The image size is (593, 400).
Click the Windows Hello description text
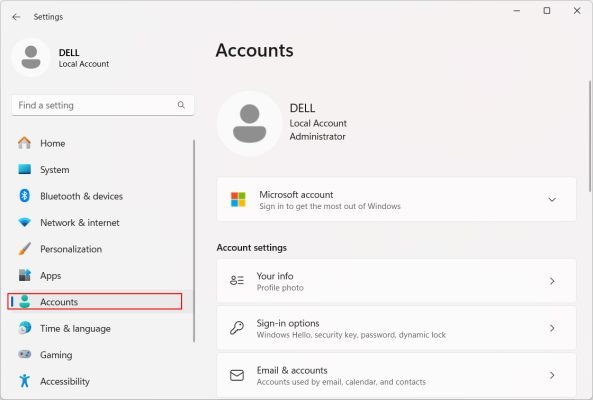click(x=351, y=335)
